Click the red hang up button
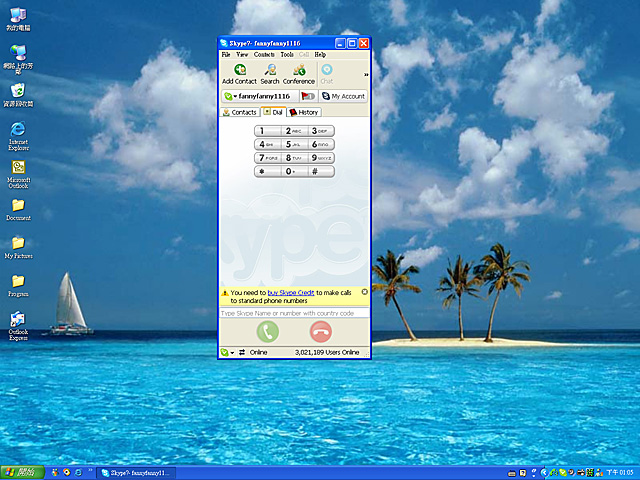The height and width of the screenshot is (480, 640). 321,332
